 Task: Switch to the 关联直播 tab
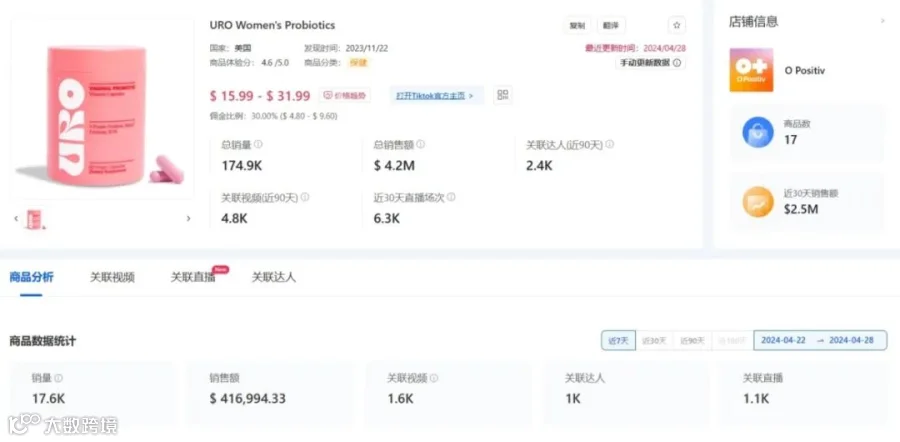pyautogui.click(x=193, y=277)
